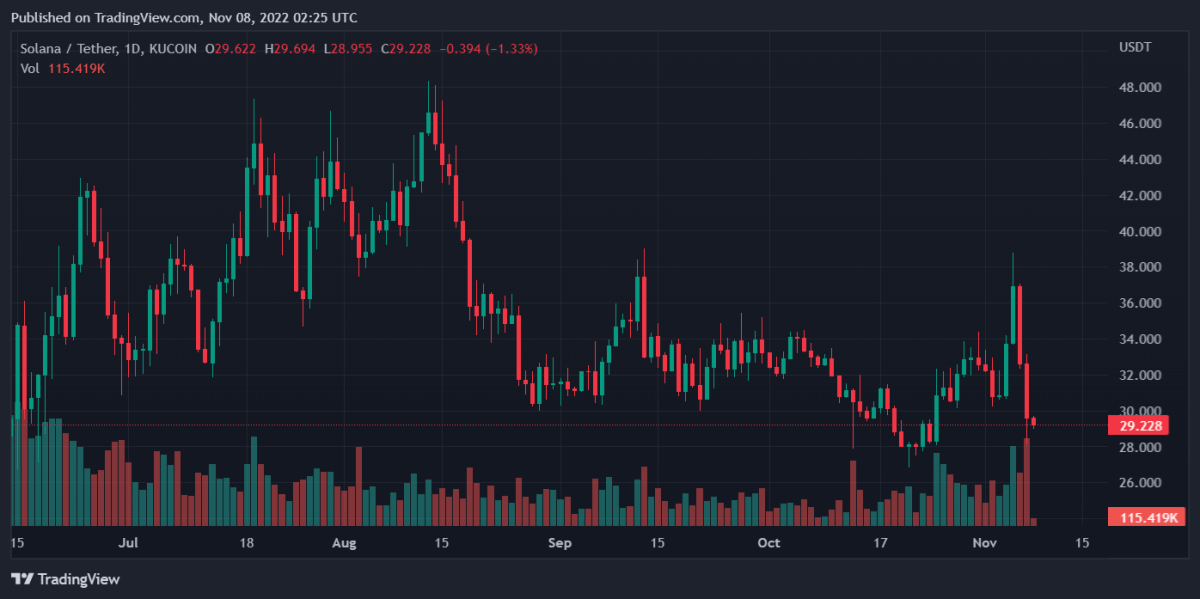This screenshot has width=1200, height=599.
Task: Click the close price C29.228
Action: tap(407, 48)
